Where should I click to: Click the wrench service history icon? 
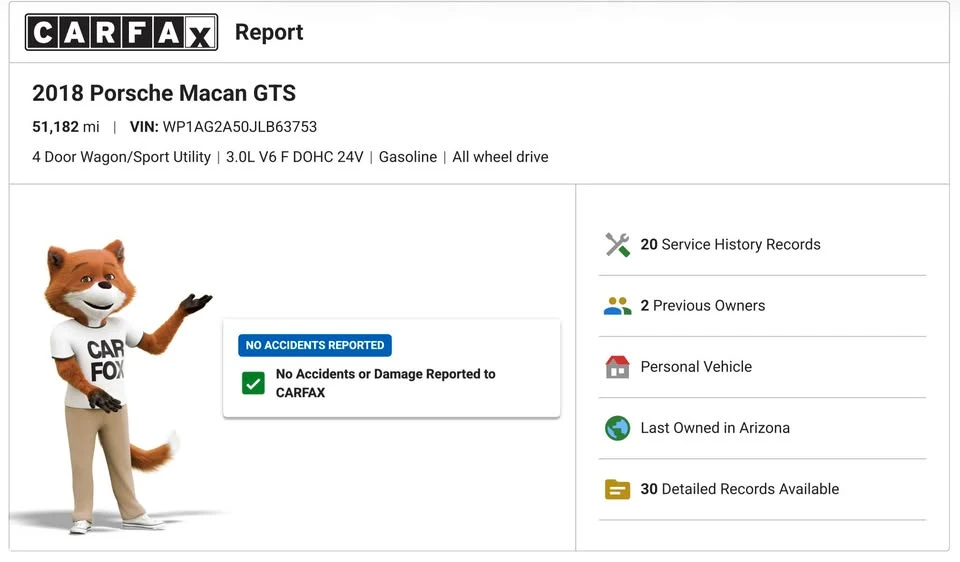click(617, 245)
